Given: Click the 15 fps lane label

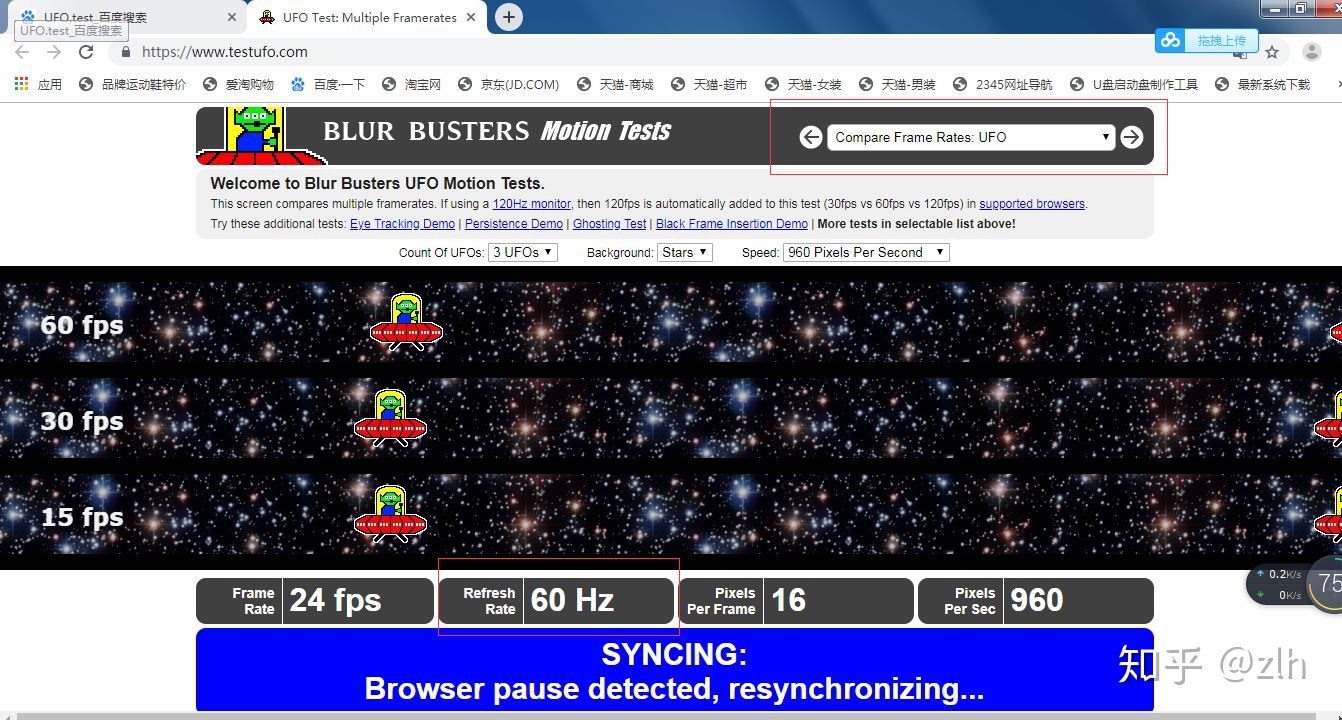Looking at the screenshot, I should click(82, 517).
